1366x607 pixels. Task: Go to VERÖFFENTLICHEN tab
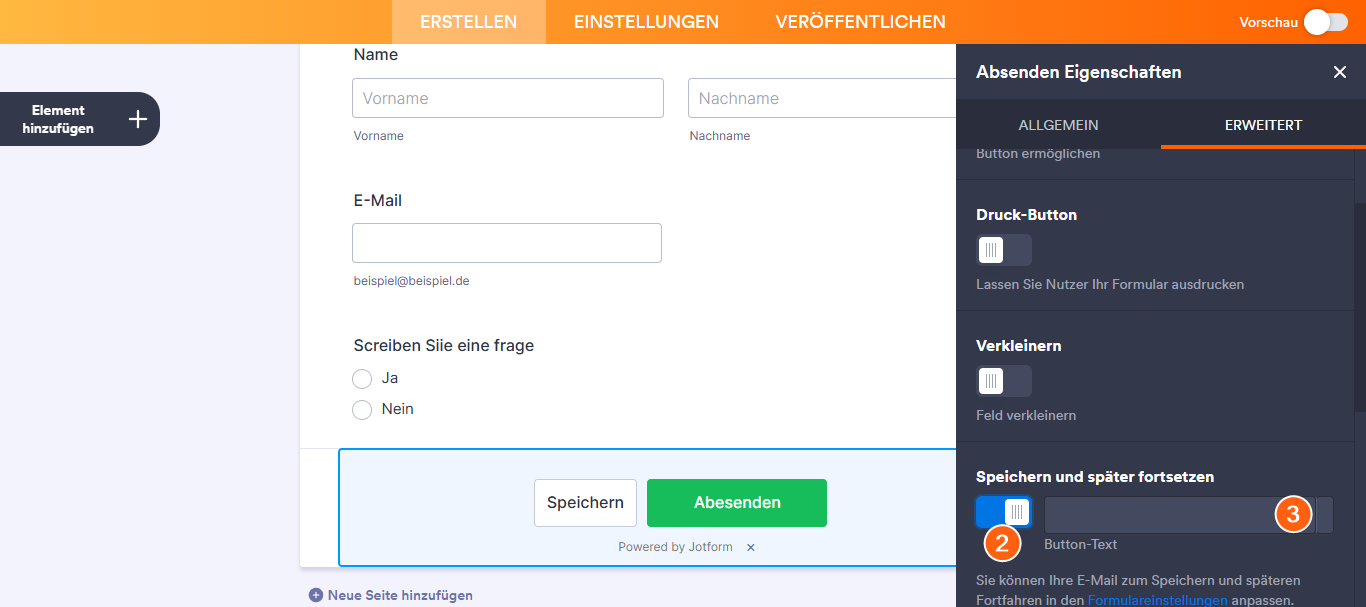click(x=860, y=22)
